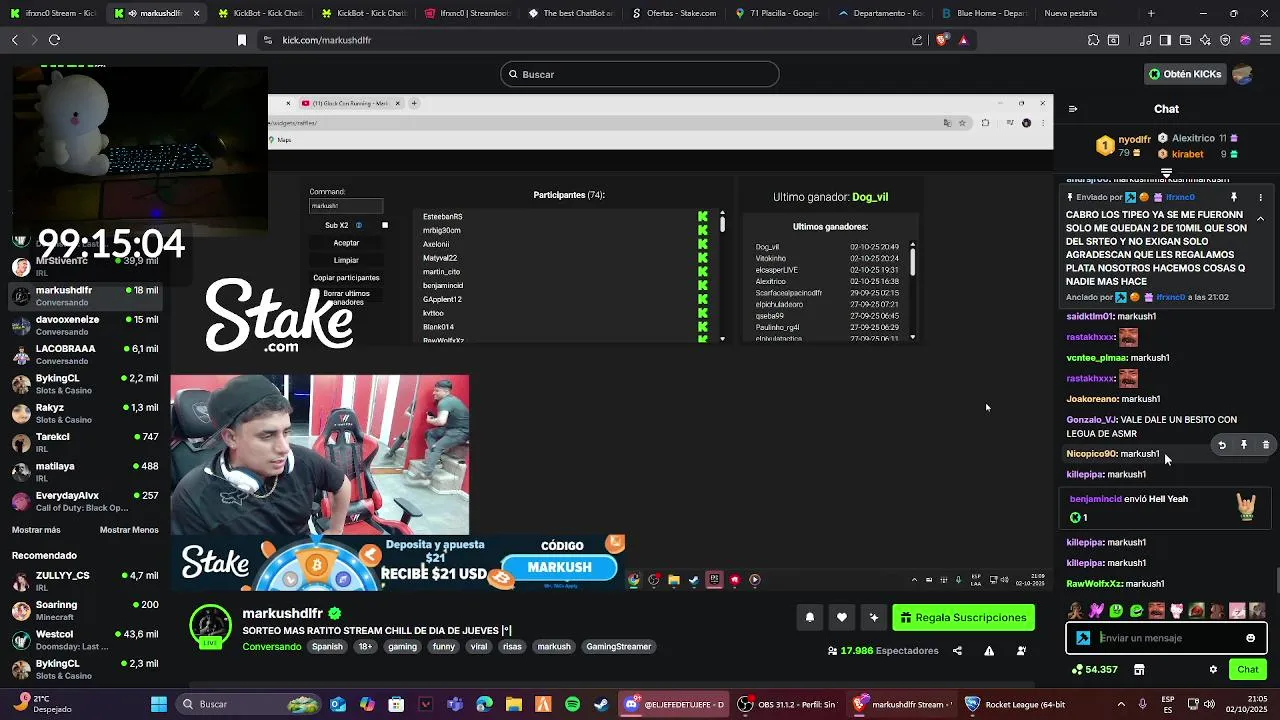
Task: Focus the Enviar un mensaje chat input
Action: [1166, 638]
